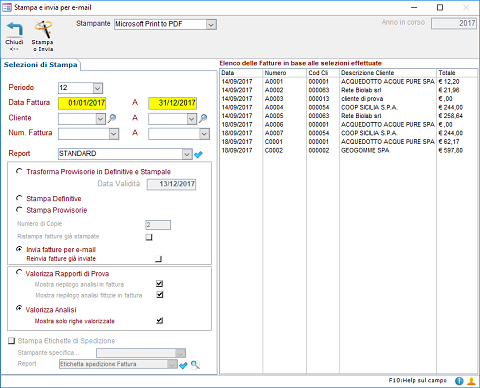Minimize the Stampa e invia window
The height and width of the screenshot is (388, 480).
[414, 7]
